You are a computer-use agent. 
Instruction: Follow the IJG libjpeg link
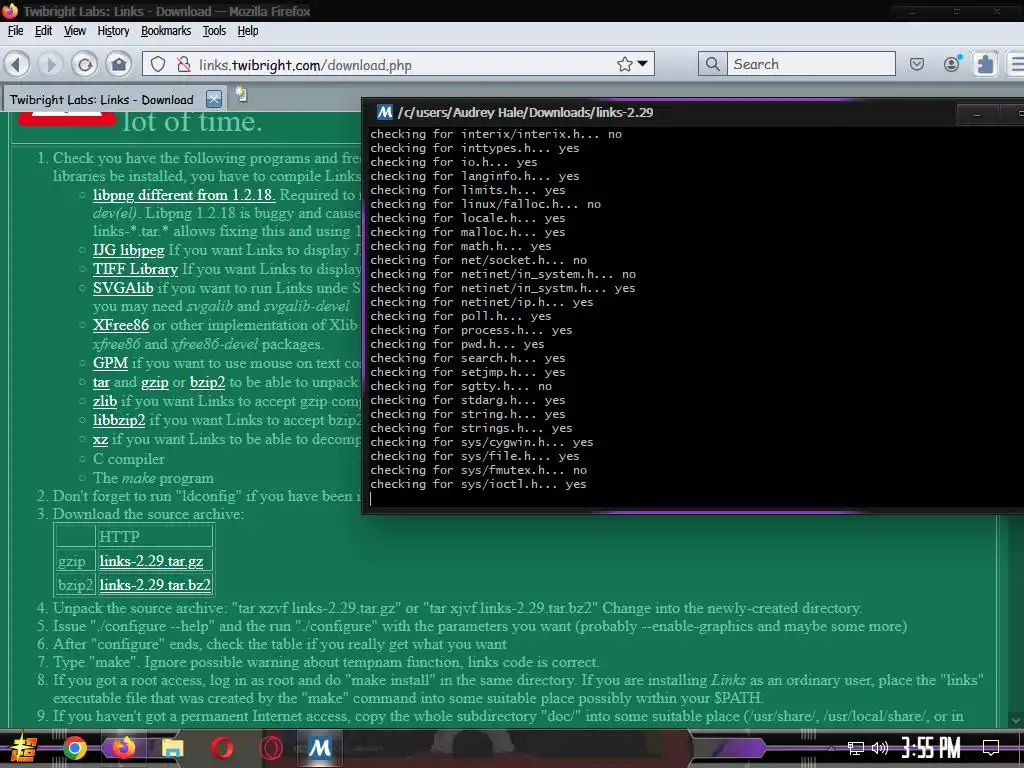click(129, 250)
